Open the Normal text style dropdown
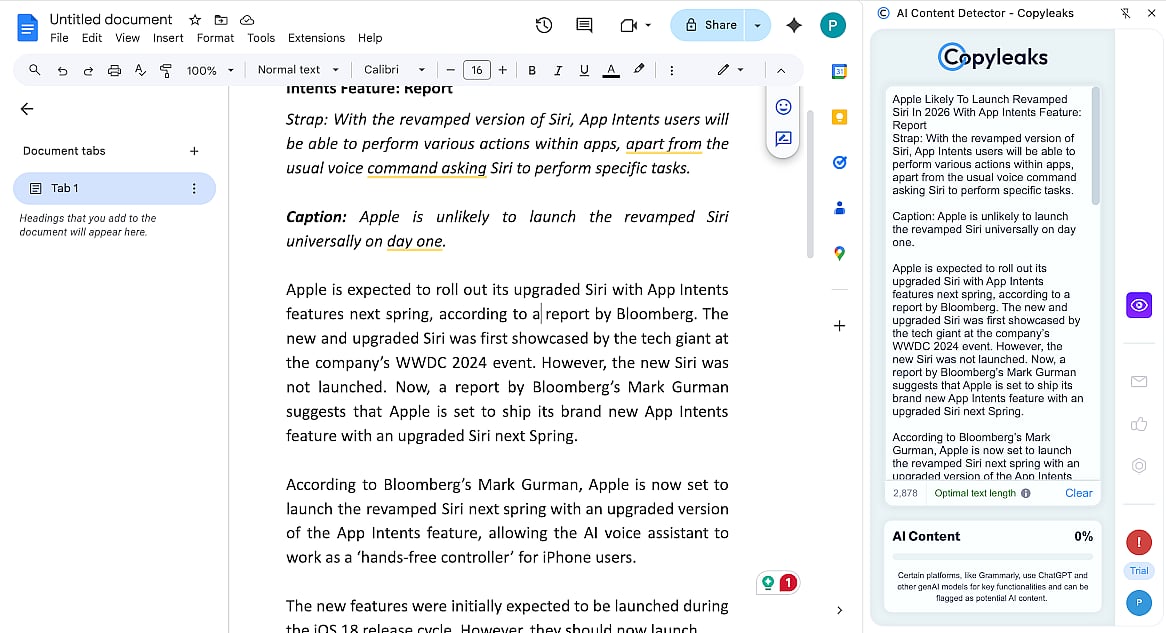Screen dimensions: 1166x633 [298, 70]
